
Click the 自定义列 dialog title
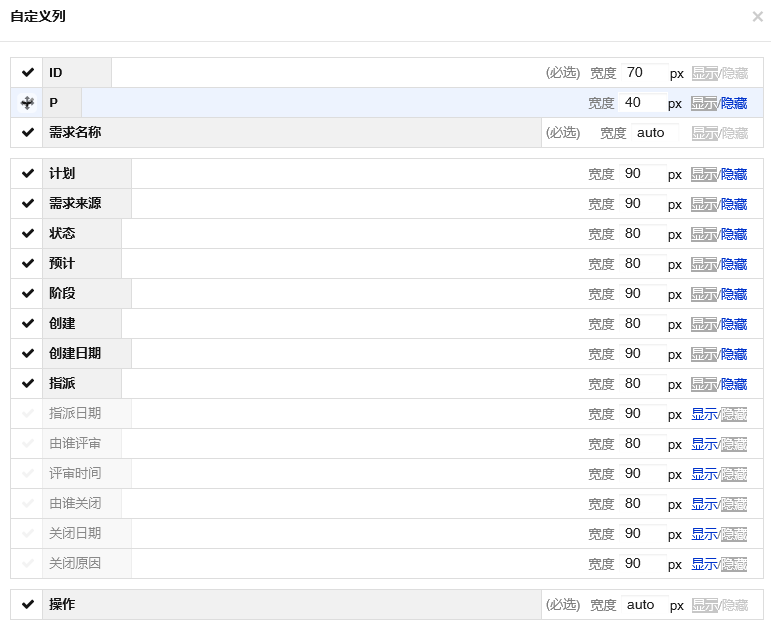[38, 16]
